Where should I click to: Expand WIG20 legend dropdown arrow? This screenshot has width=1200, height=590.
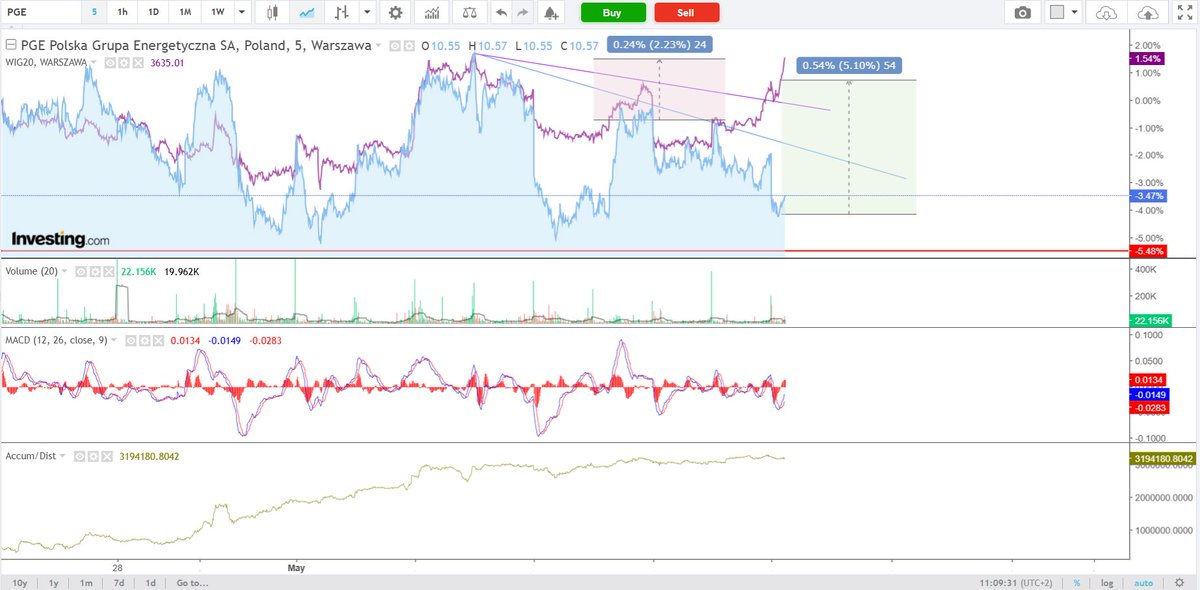93,63
